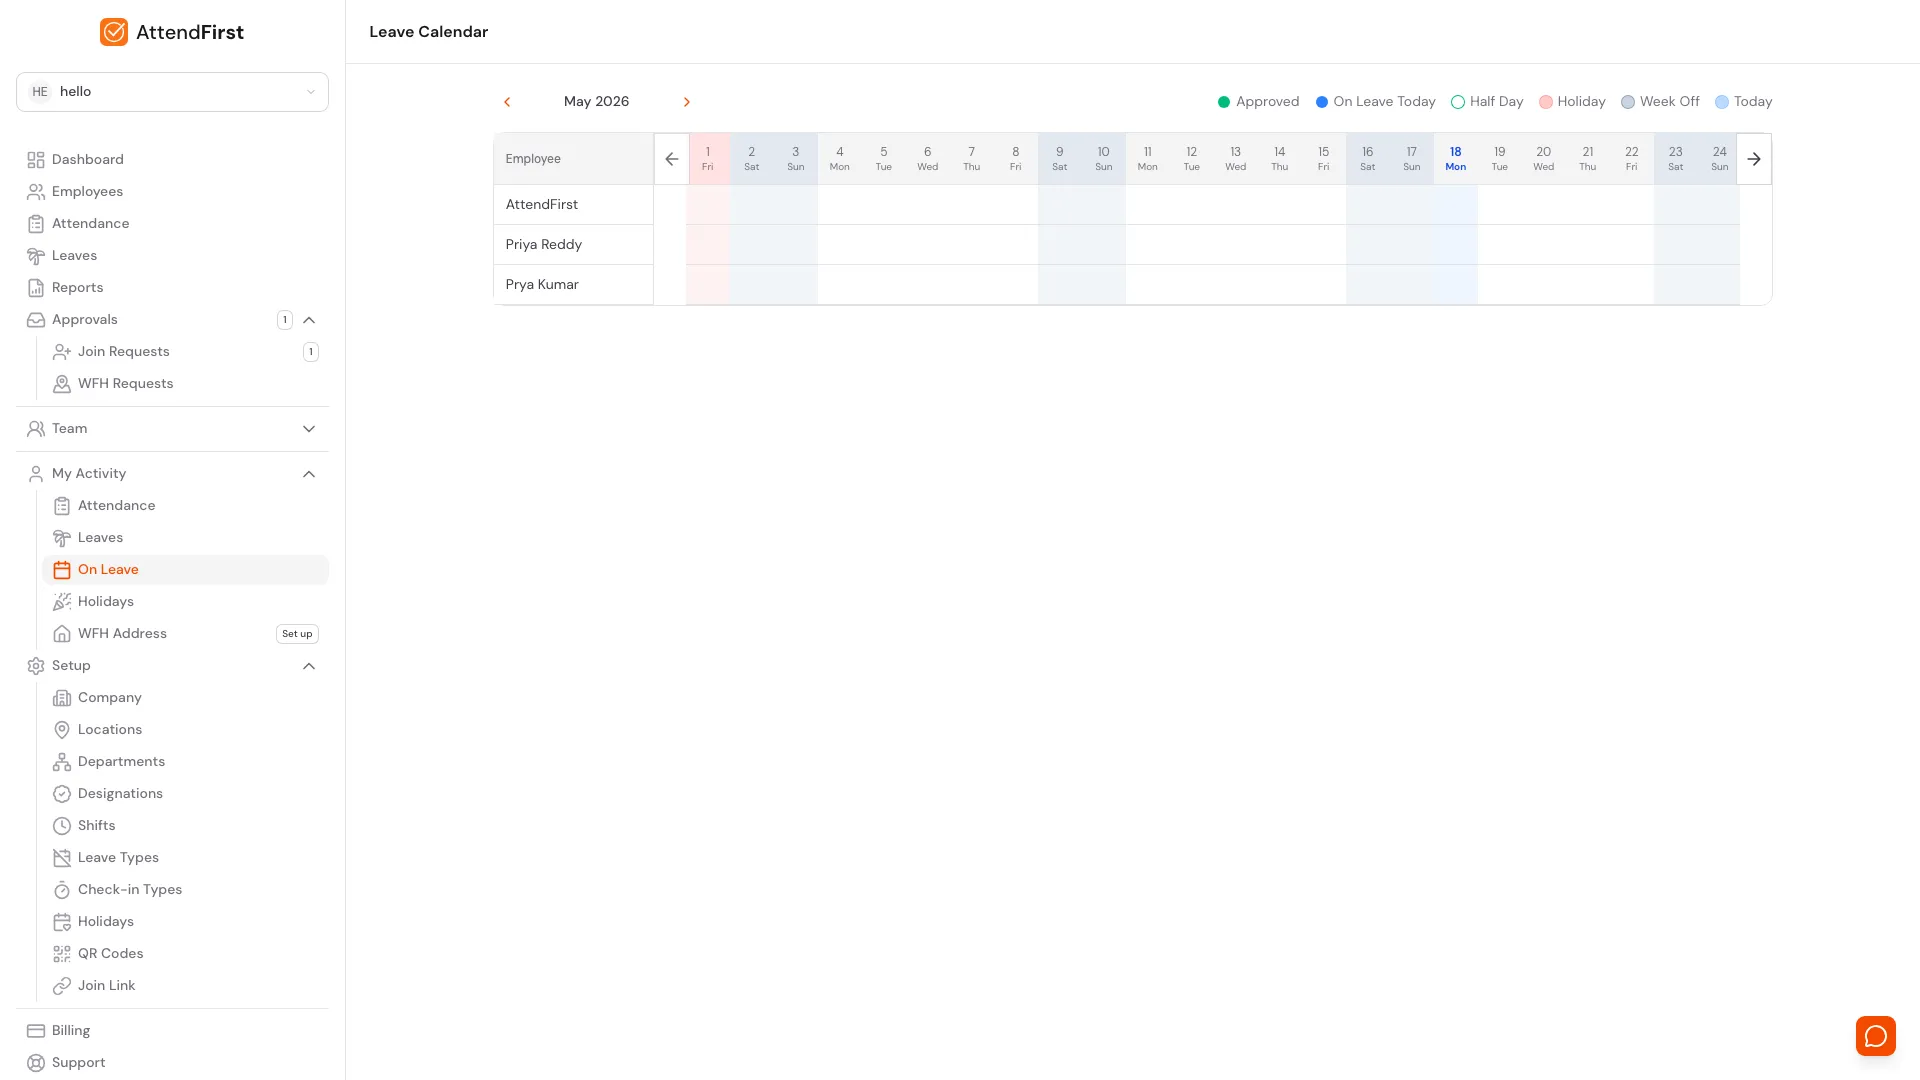1920x1080 pixels.
Task: Click the Employee column header
Action: 574,159
